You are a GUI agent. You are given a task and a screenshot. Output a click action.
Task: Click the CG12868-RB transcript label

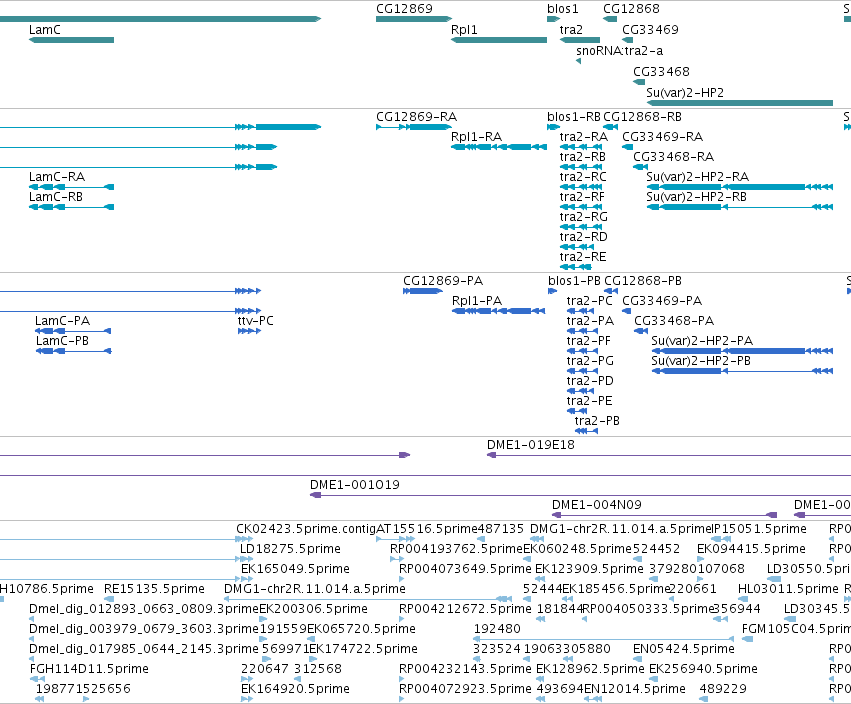[642, 117]
